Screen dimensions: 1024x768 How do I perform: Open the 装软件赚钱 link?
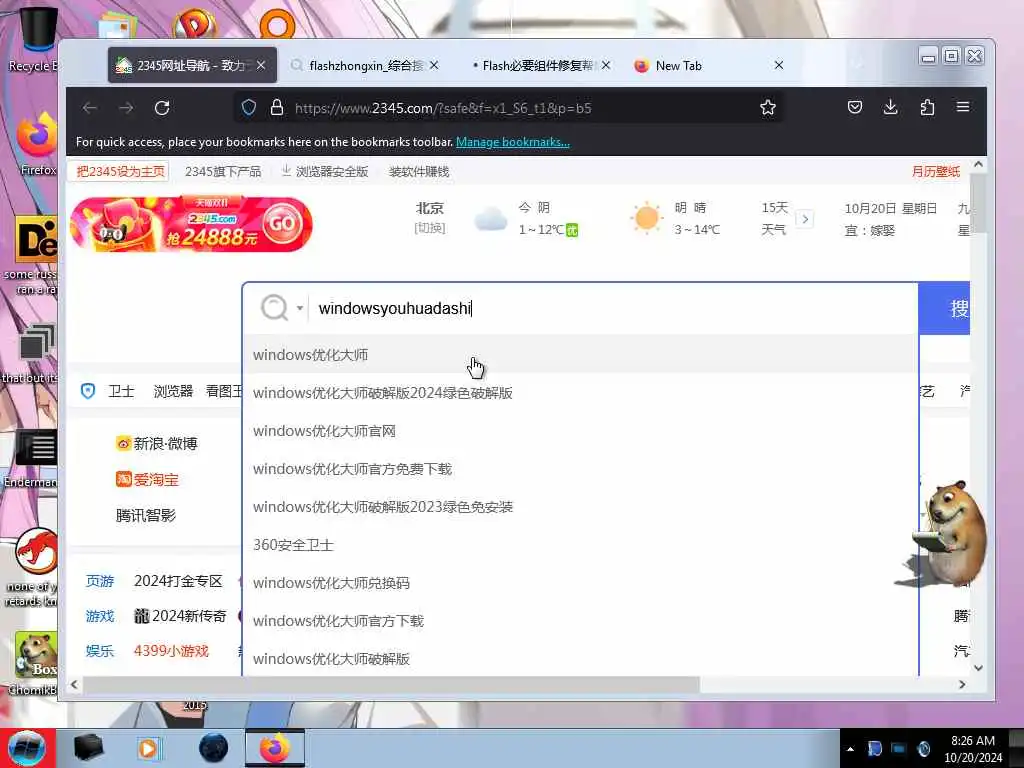[x=419, y=171]
